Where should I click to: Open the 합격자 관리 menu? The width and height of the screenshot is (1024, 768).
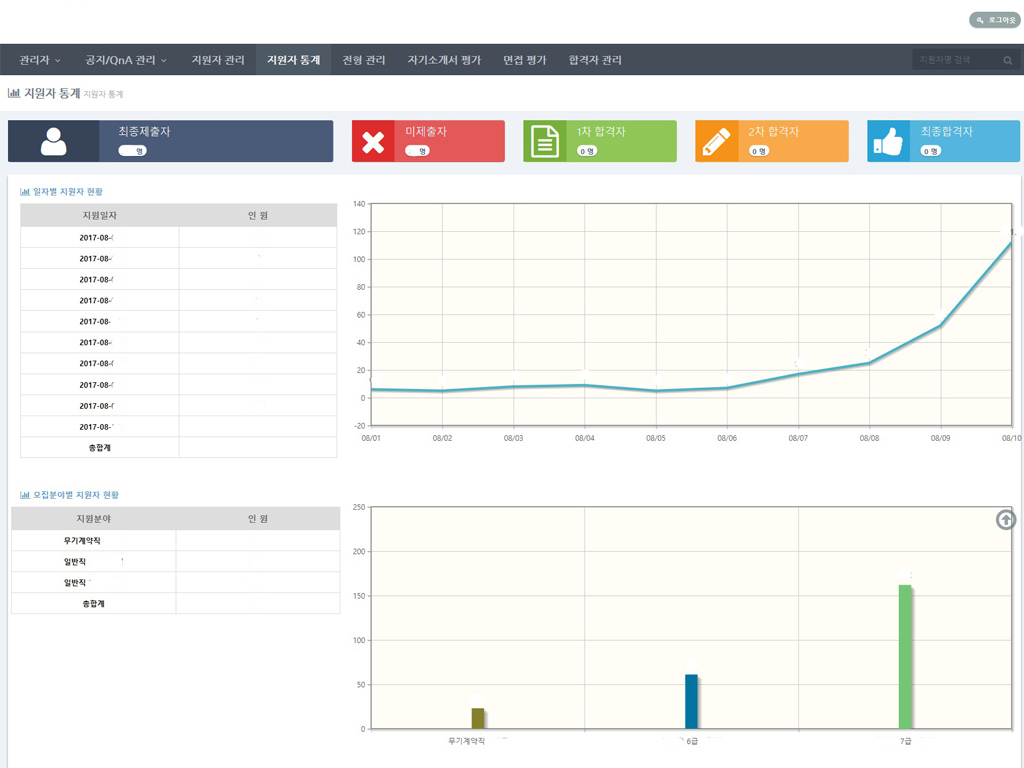click(x=595, y=60)
